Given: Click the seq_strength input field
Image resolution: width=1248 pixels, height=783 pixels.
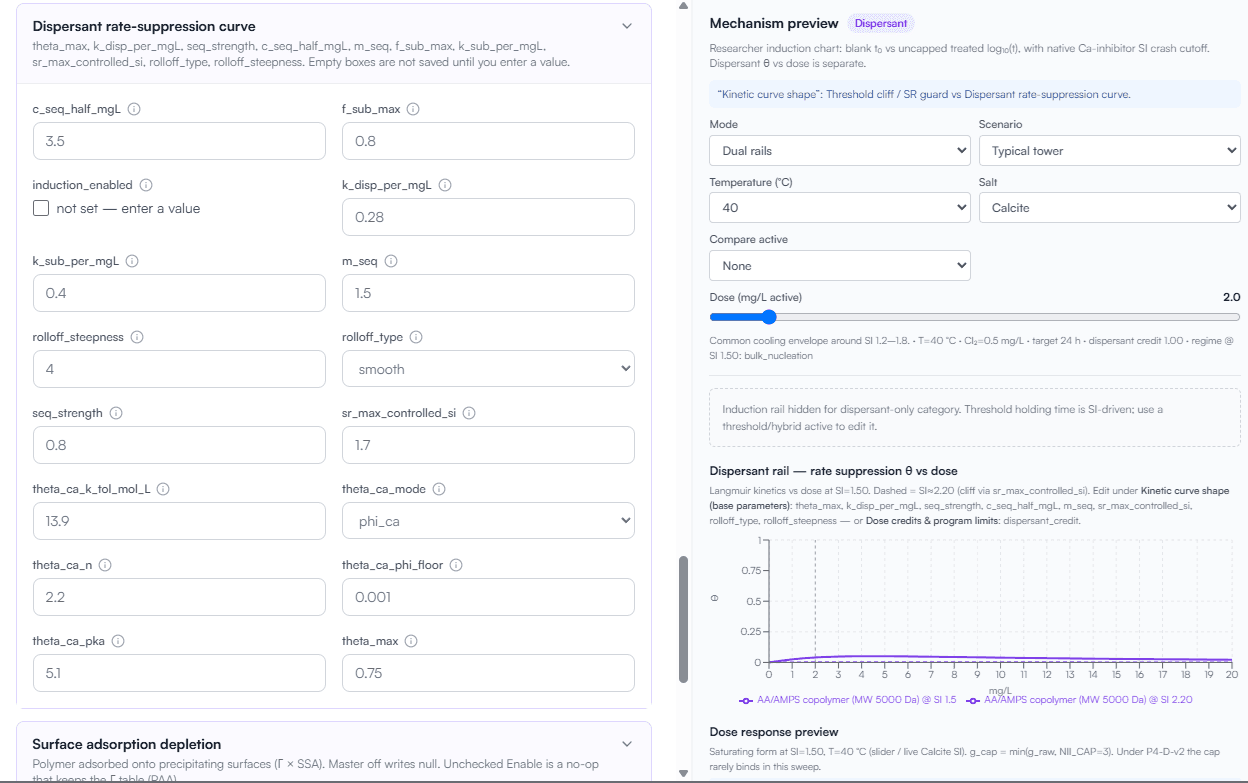Looking at the screenshot, I should point(179,445).
